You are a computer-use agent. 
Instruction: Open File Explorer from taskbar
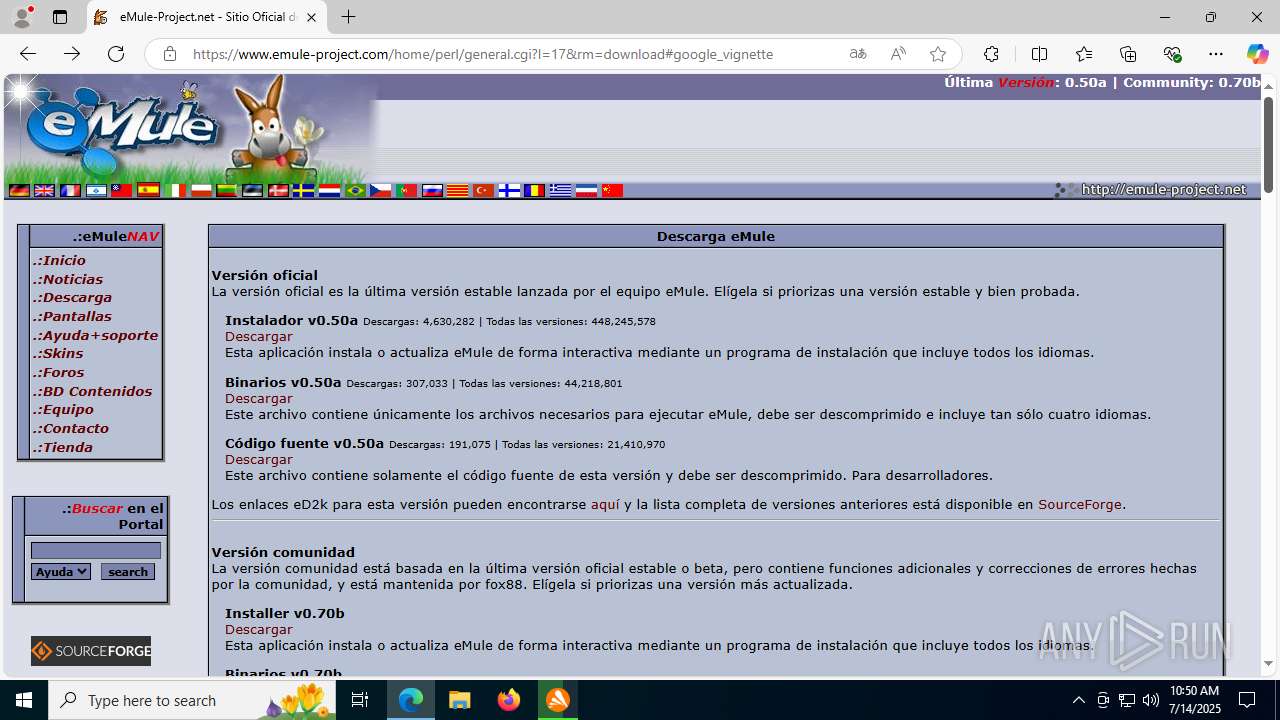click(x=460, y=700)
